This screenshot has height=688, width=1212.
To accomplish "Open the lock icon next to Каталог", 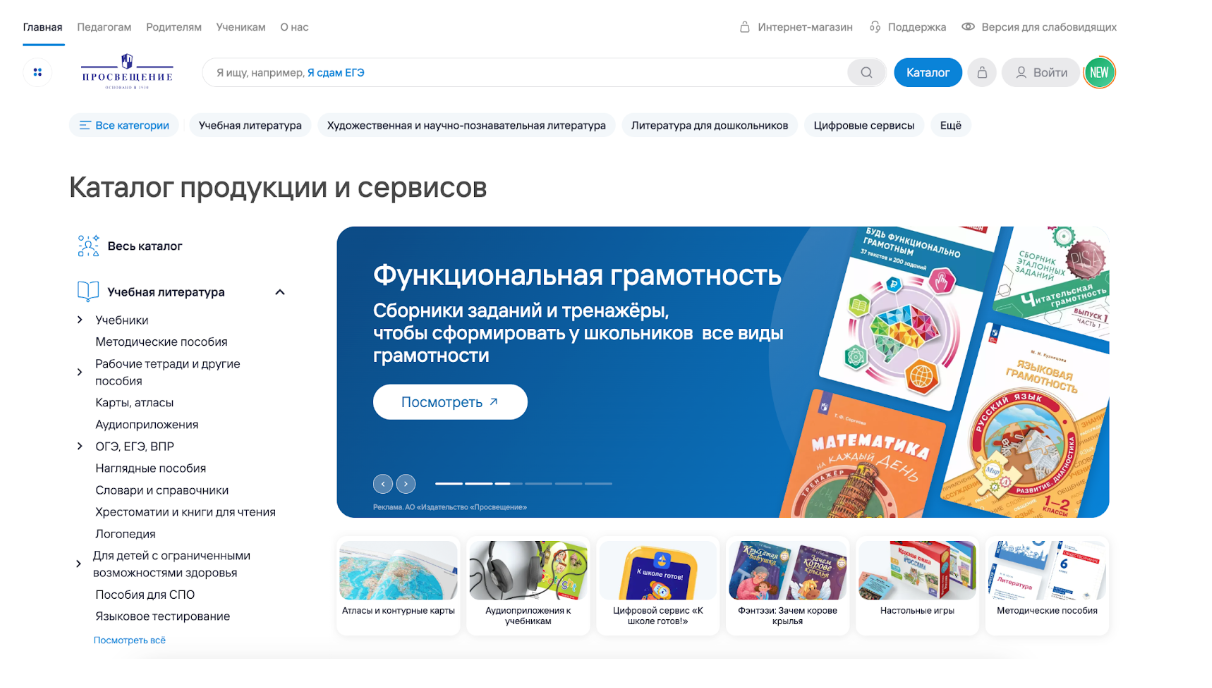I will (982, 72).
